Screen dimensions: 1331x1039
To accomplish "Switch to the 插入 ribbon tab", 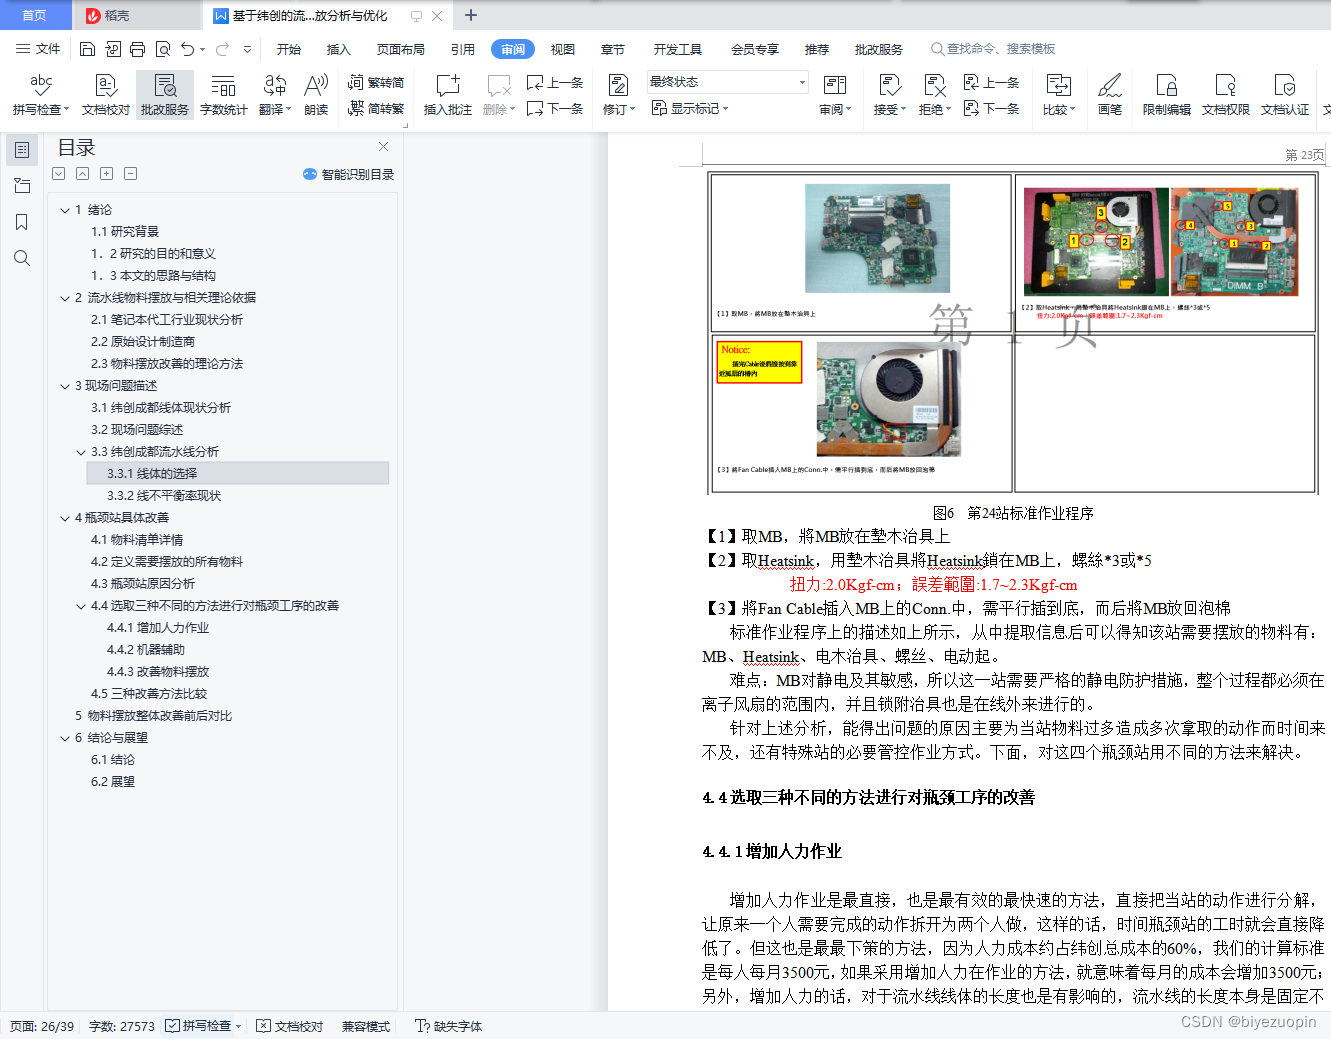I will (339, 49).
